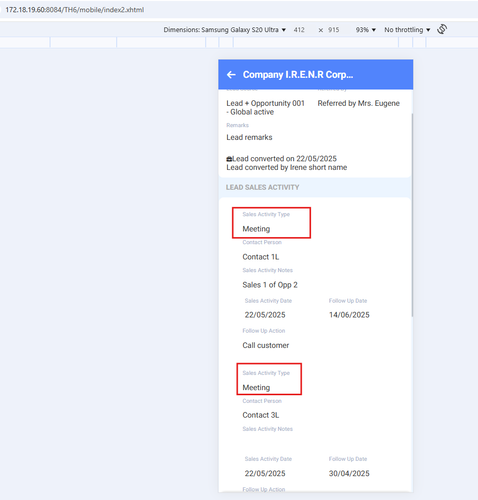The height and width of the screenshot is (500, 478).
Task: Click the Follow Up Date 14/06/2025
Action: click(x=349, y=315)
